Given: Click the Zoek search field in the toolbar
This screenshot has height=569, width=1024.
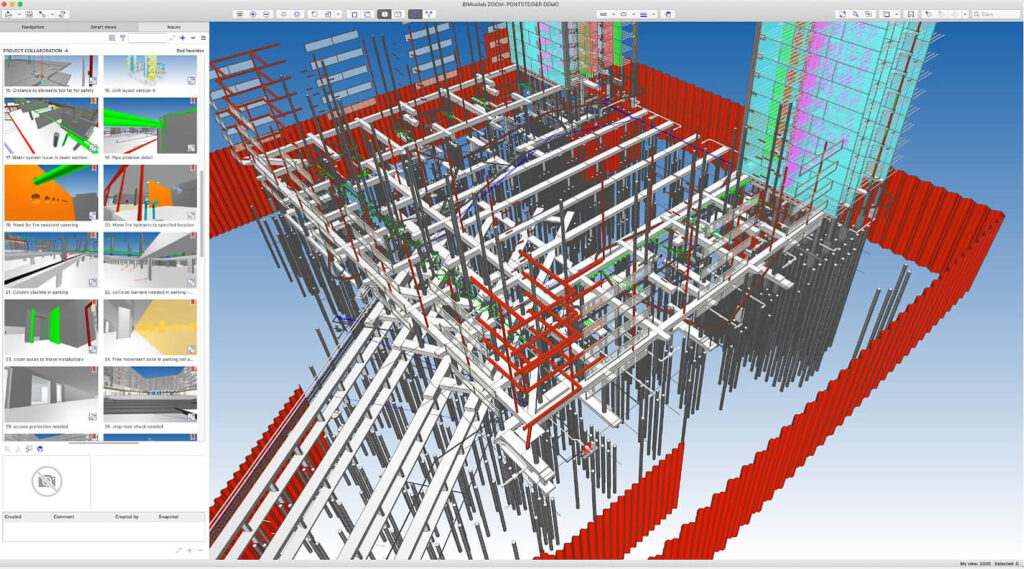Looking at the screenshot, I should pos(996,14).
